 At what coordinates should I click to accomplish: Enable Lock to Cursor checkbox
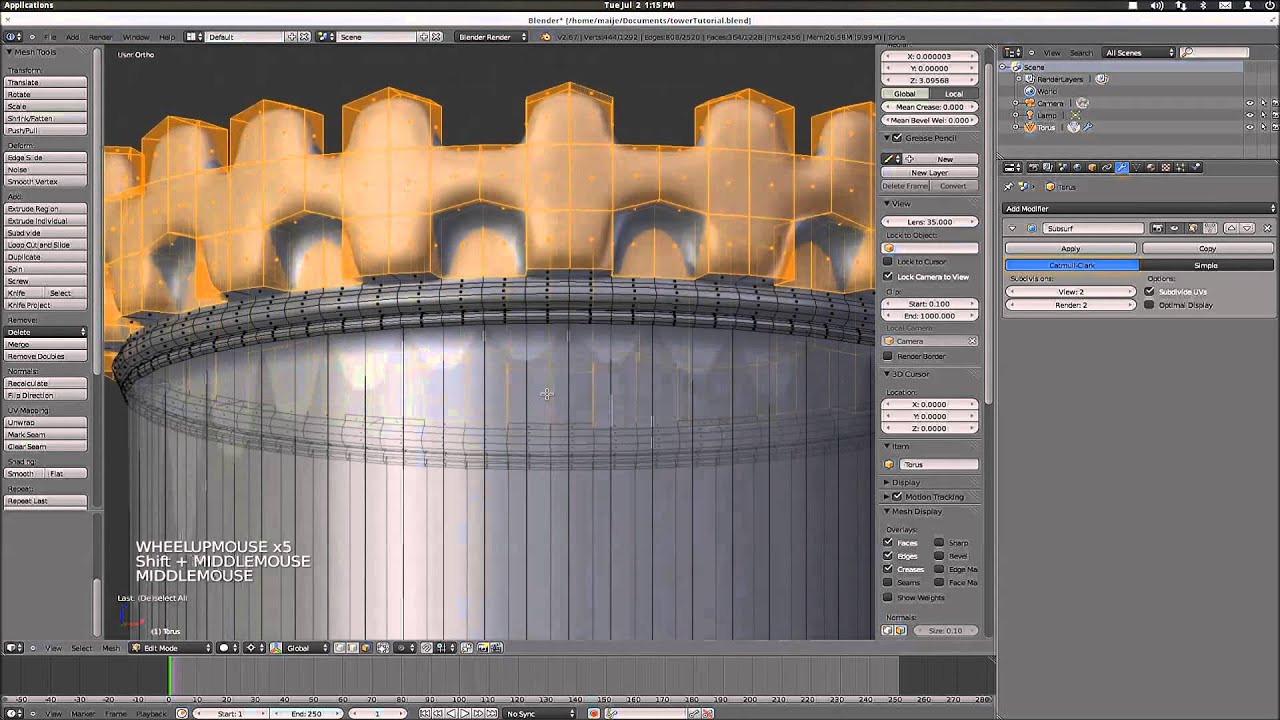pos(888,262)
